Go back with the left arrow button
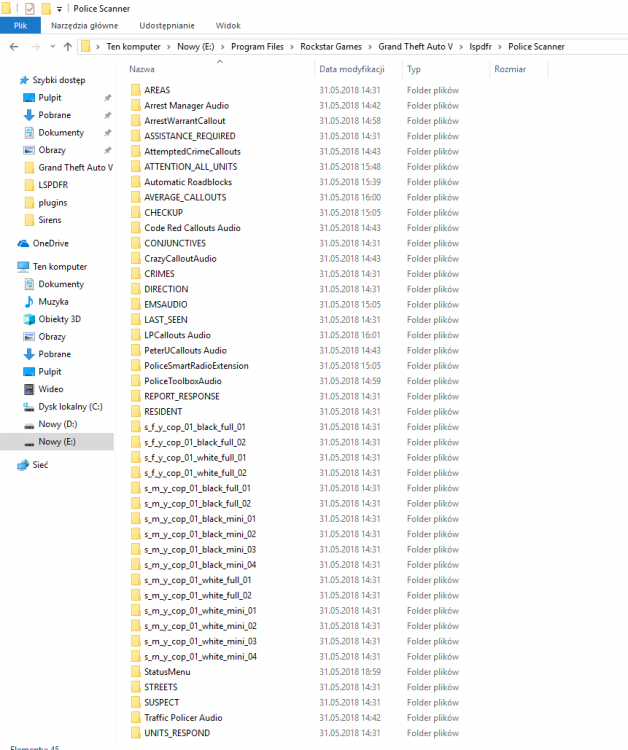The image size is (628, 750). click(x=14, y=46)
